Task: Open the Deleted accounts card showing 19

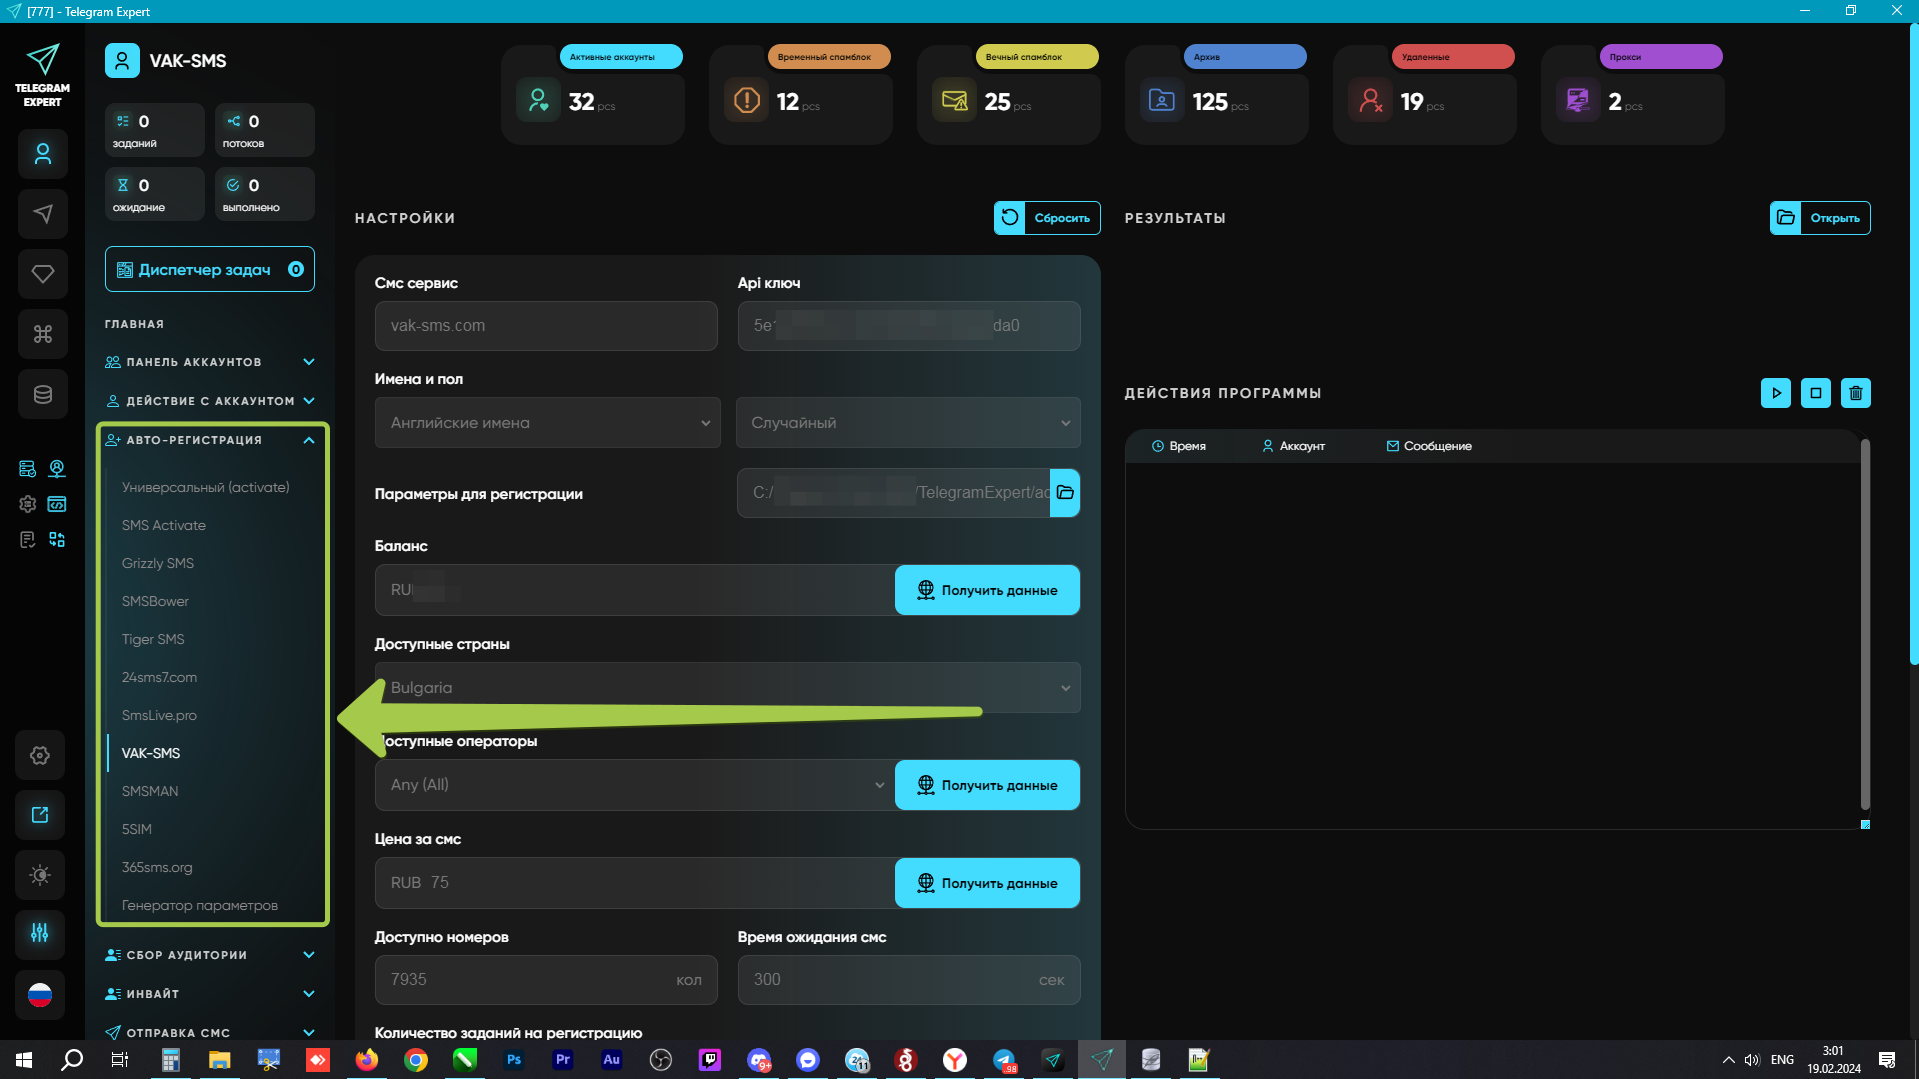Action: point(1425,95)
